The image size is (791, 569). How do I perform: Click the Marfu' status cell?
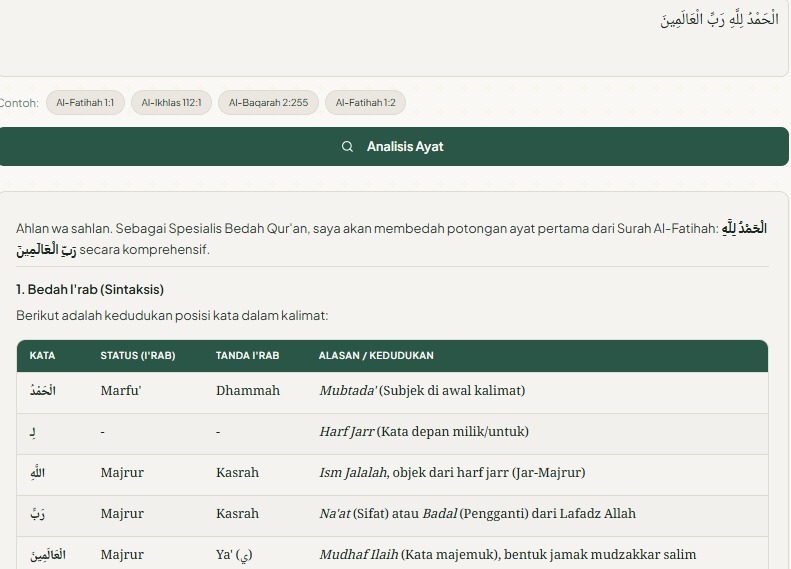[x=121, y=391]
